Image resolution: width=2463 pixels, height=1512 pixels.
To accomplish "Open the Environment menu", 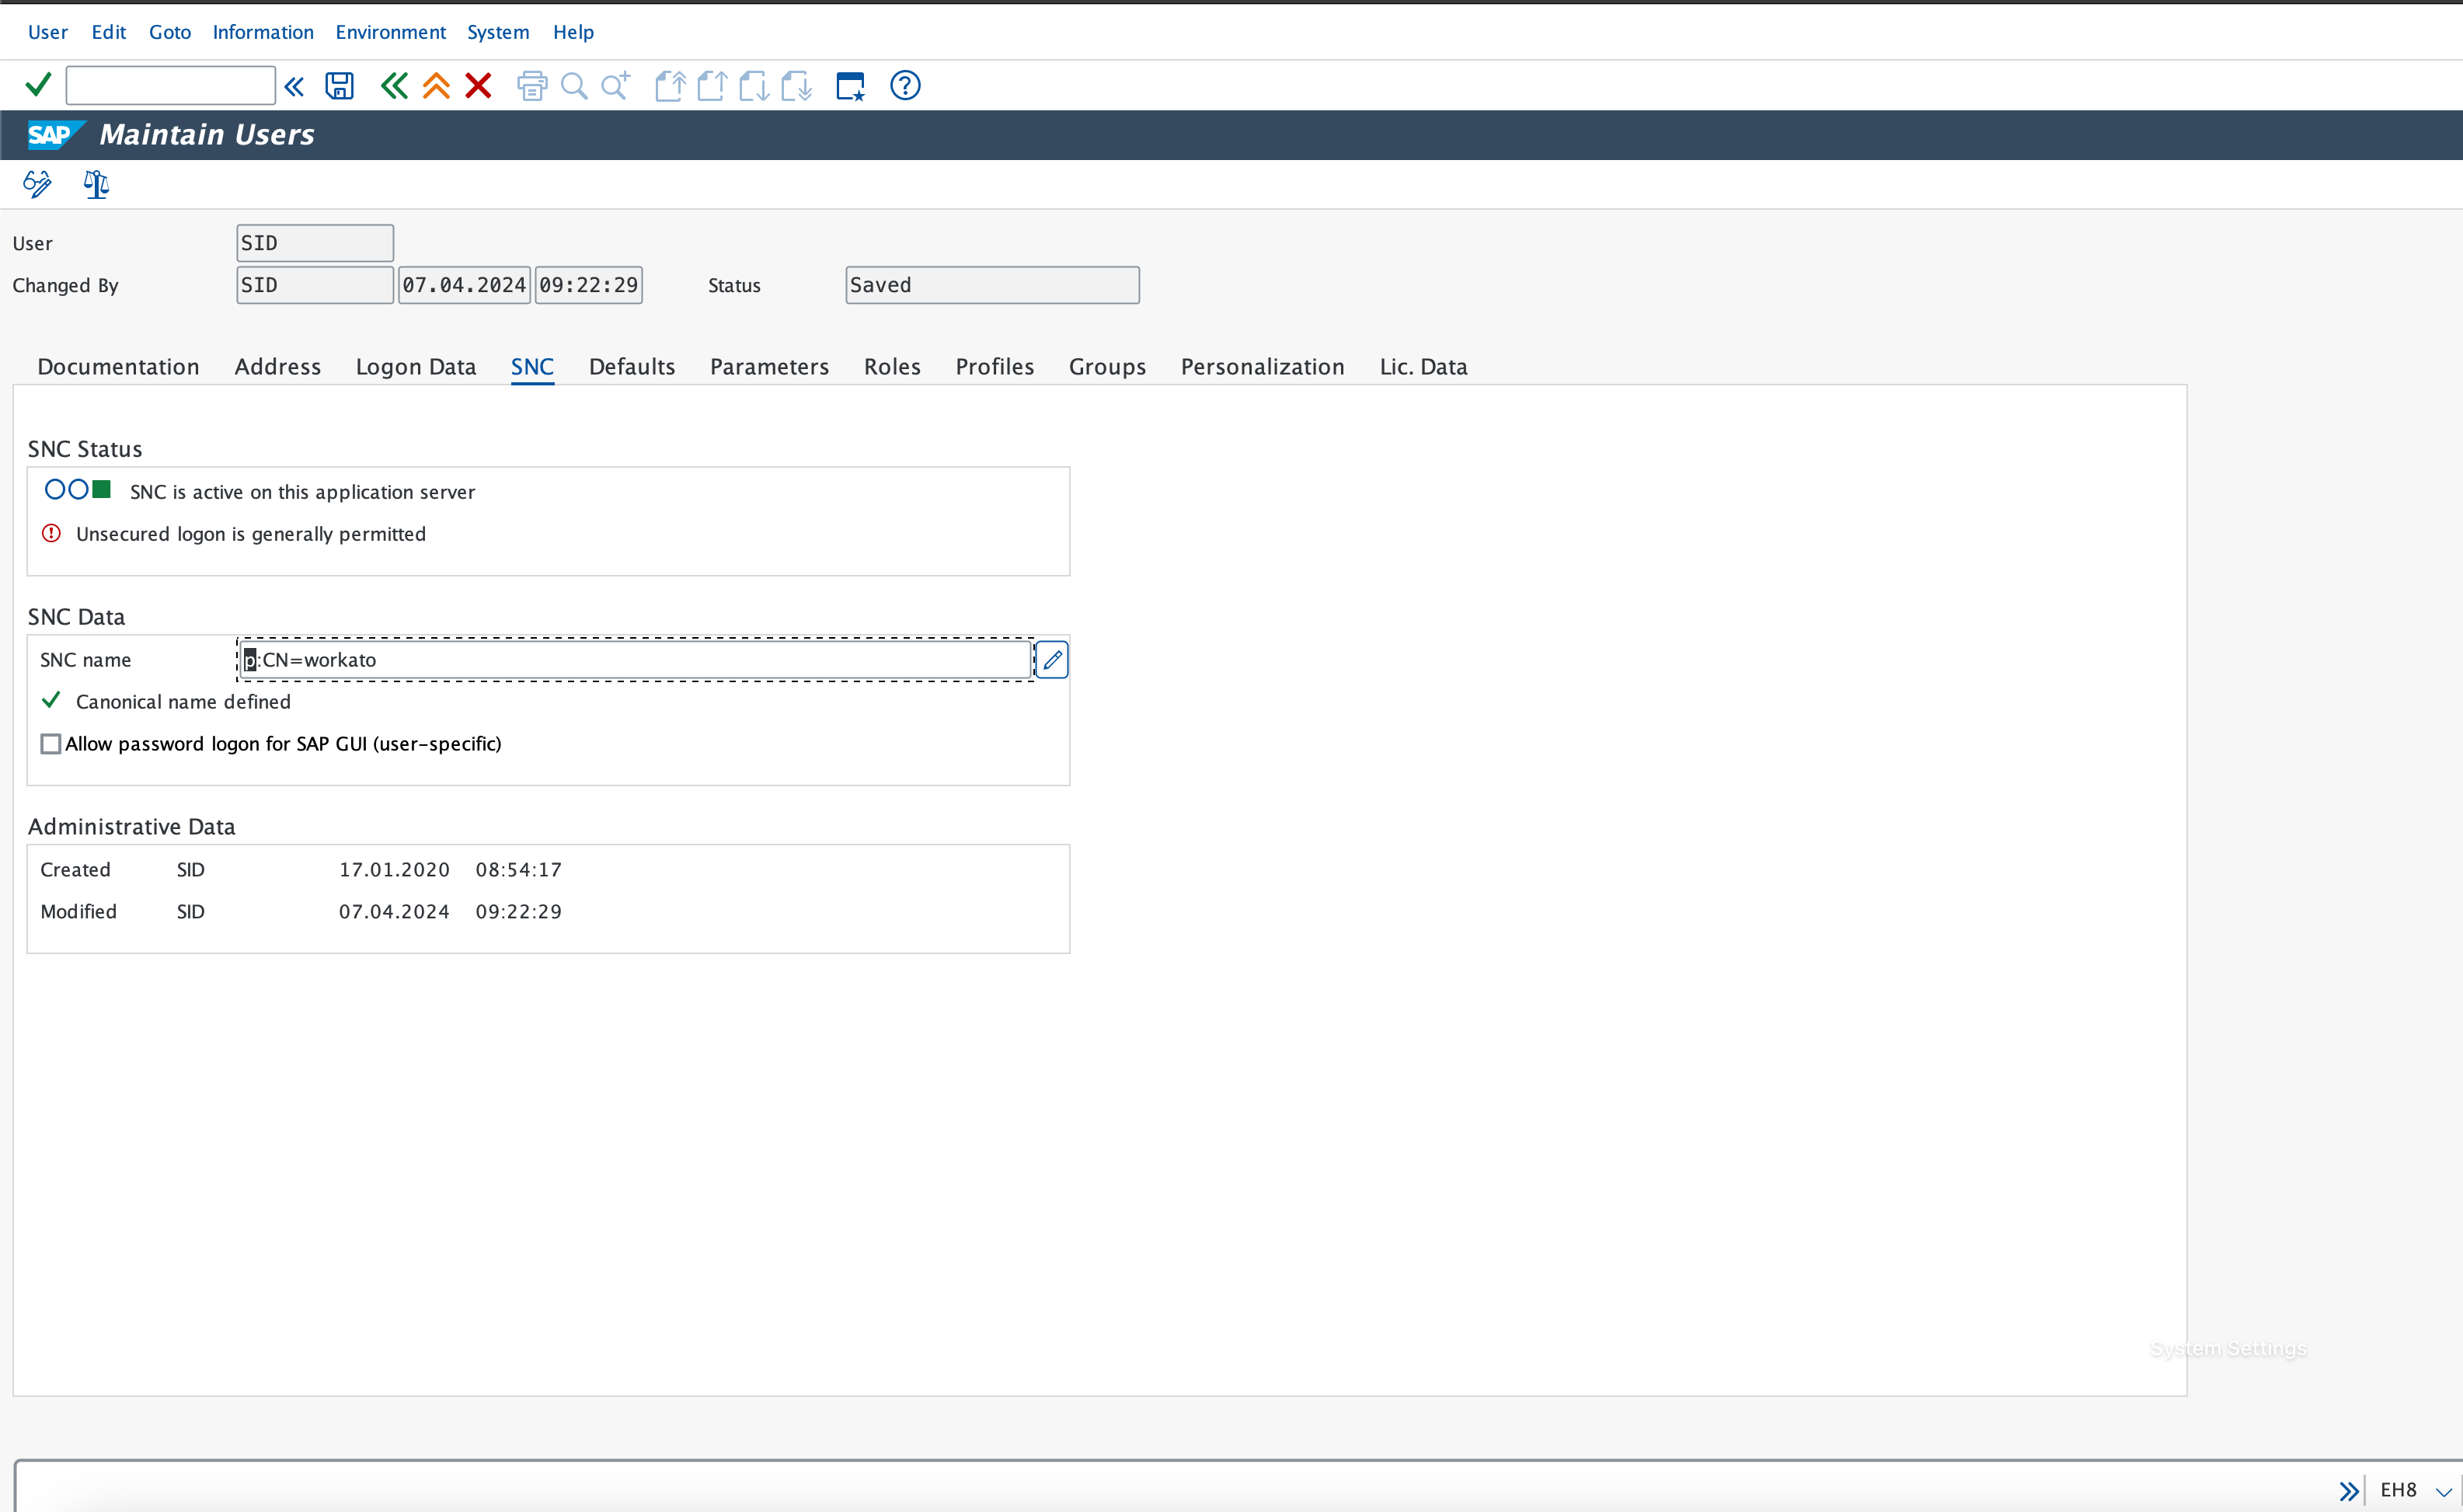I will [390, 32].
